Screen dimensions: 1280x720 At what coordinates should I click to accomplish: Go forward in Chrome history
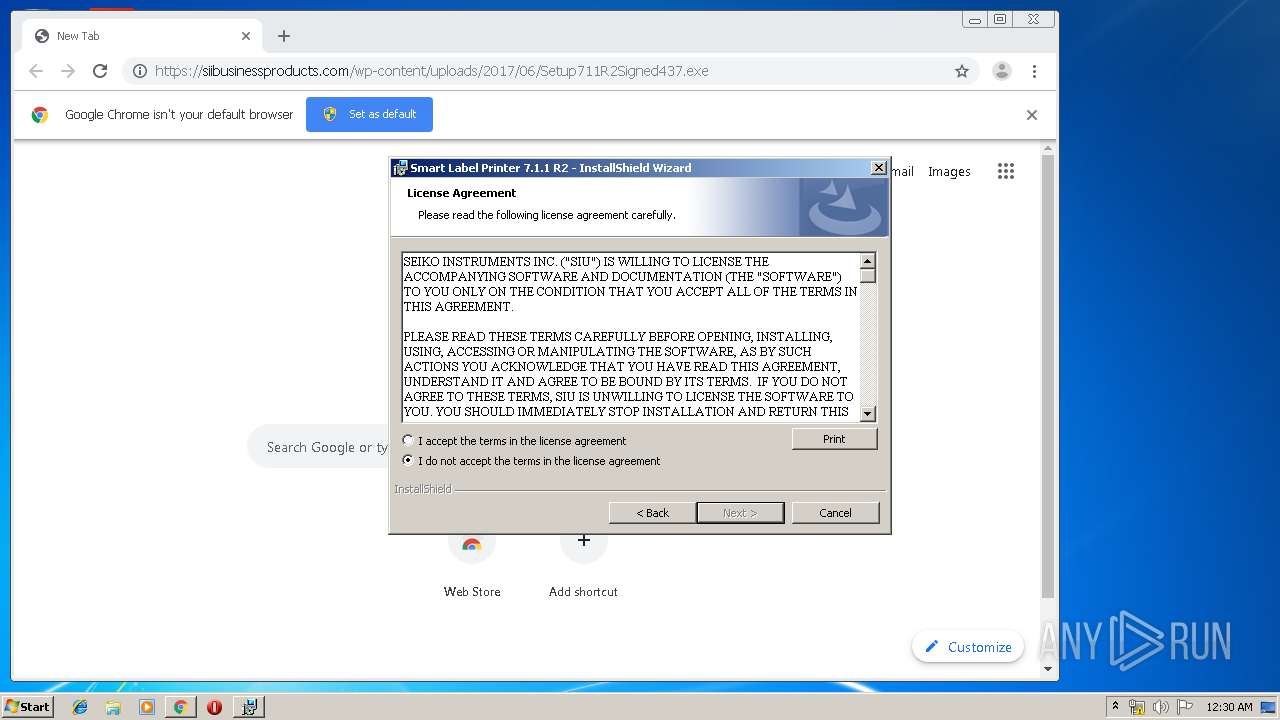tap(68, 71)
